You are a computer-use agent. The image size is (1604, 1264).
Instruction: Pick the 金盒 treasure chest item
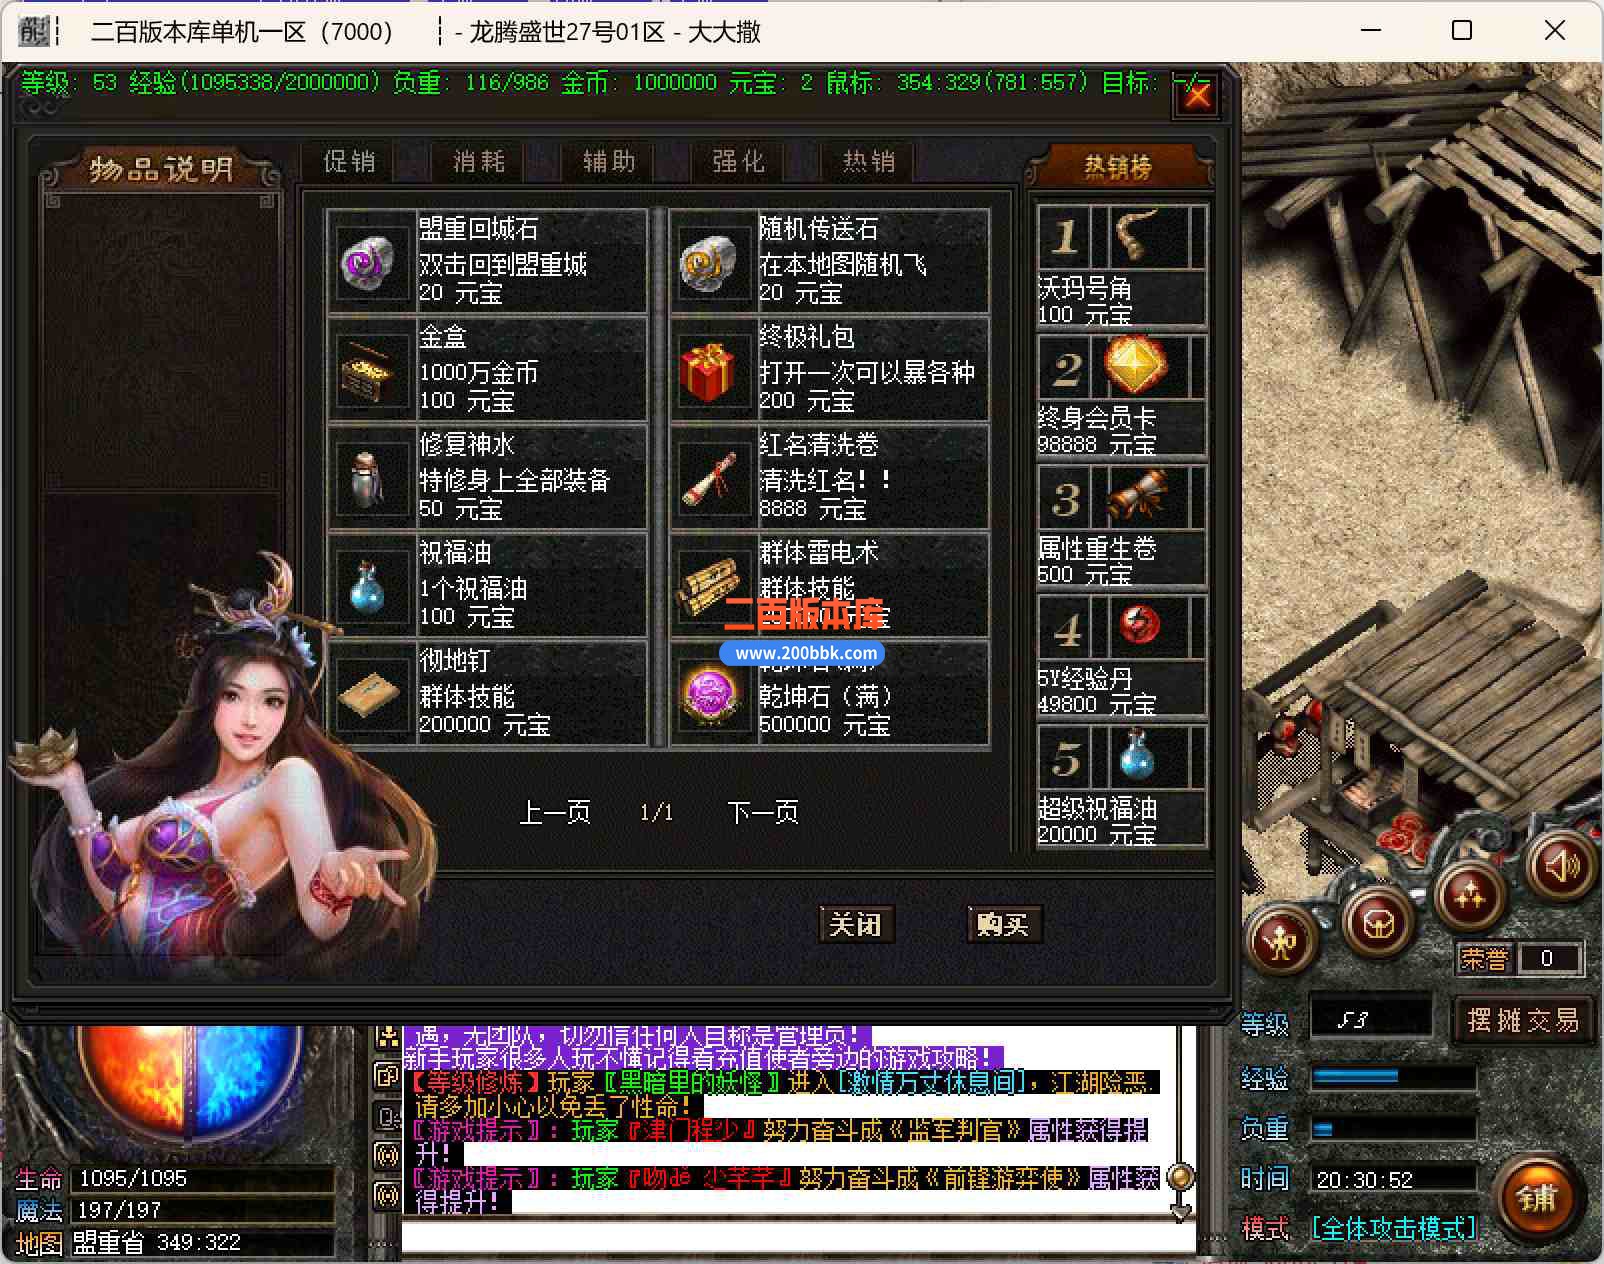click(x=369, y=371)
